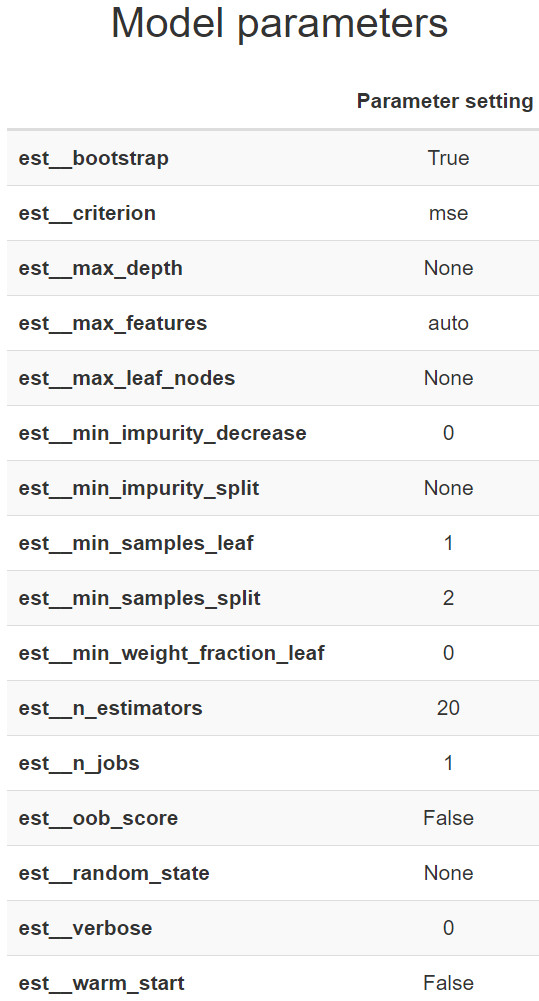This screenshot has height=1001, width=539.
Task: Click the est__criterion parameter name
Action: [x=87, y=213]
